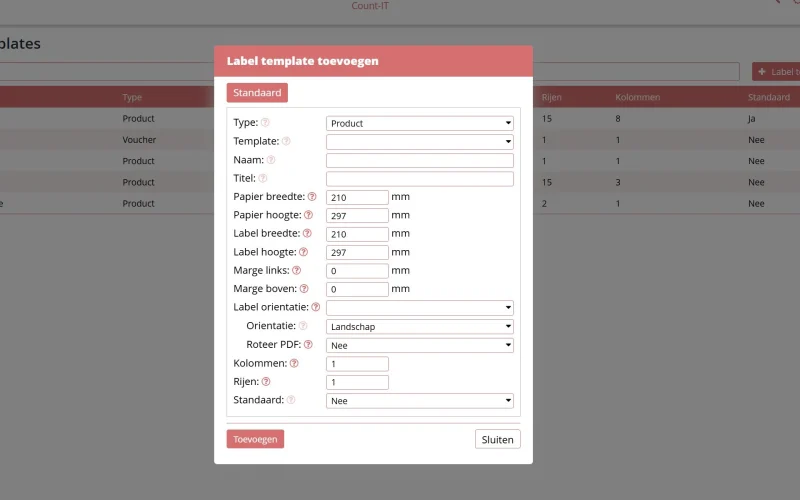Click the Label orientatie help icon
Screen dimensions: 800x500
click(x=316, y=307)
